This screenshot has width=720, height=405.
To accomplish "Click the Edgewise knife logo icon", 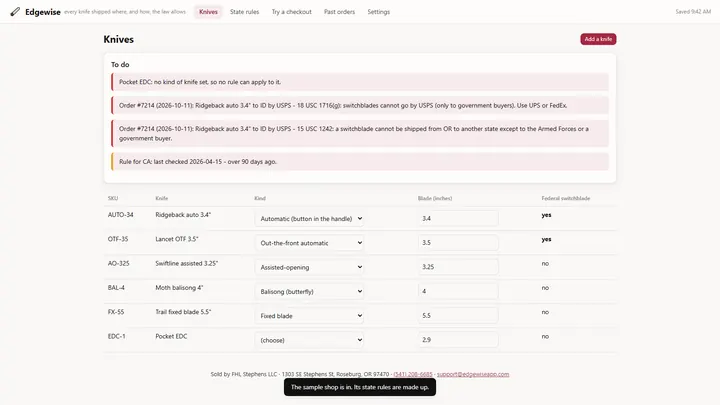I will point(15,11).
